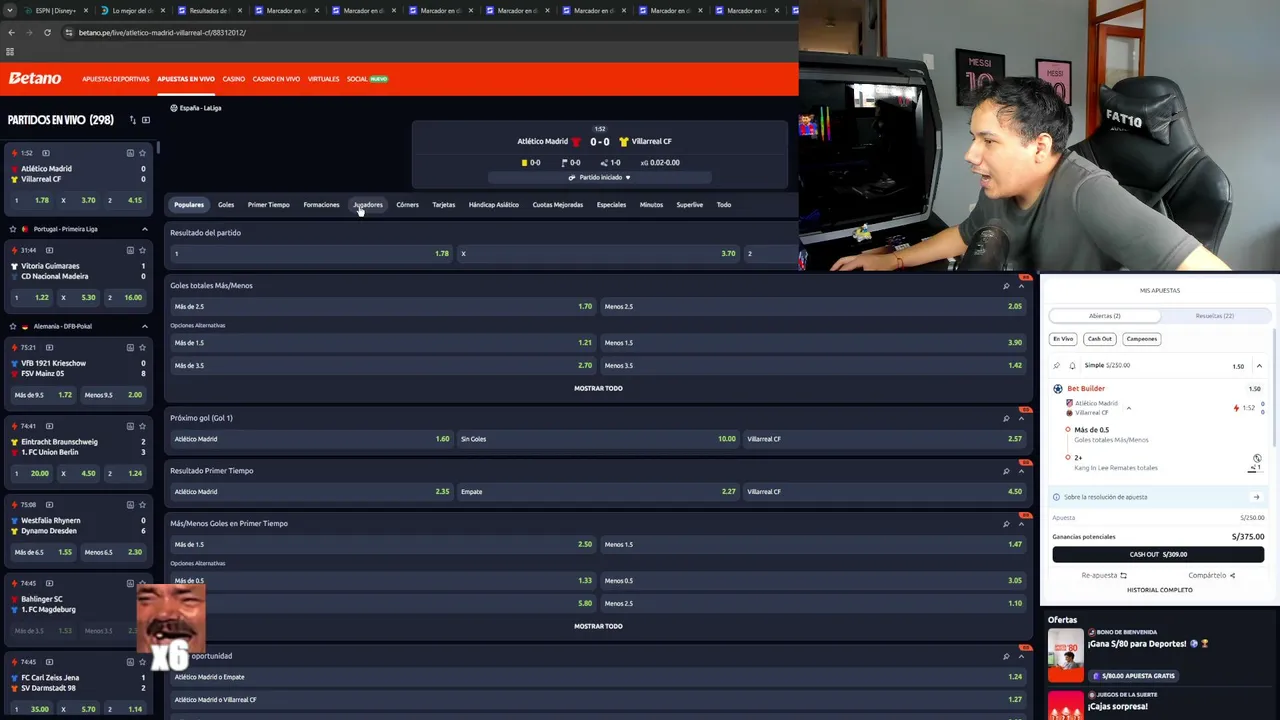Expand the Partido iniciado match status dropdown
Screen dimensions: 1280x720
click(600, 177)
